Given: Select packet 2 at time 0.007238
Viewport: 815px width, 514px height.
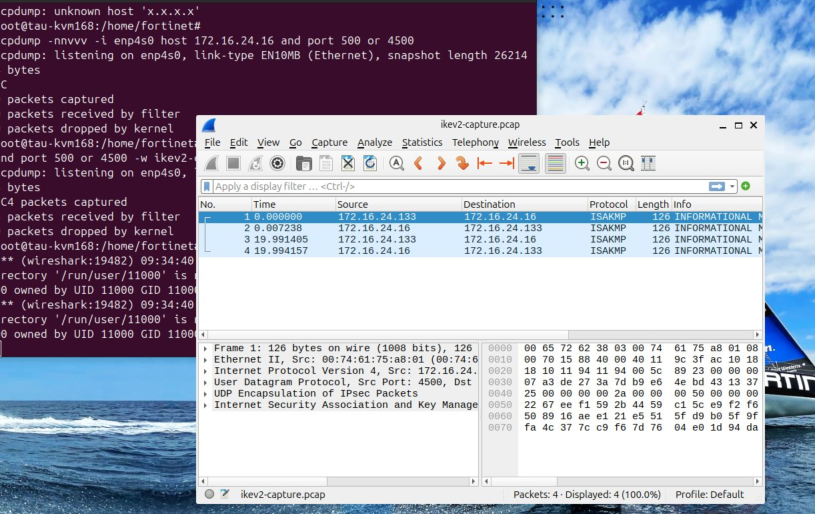Looking at the screenshot, I should pyautogui.click(x=481, y=228).
